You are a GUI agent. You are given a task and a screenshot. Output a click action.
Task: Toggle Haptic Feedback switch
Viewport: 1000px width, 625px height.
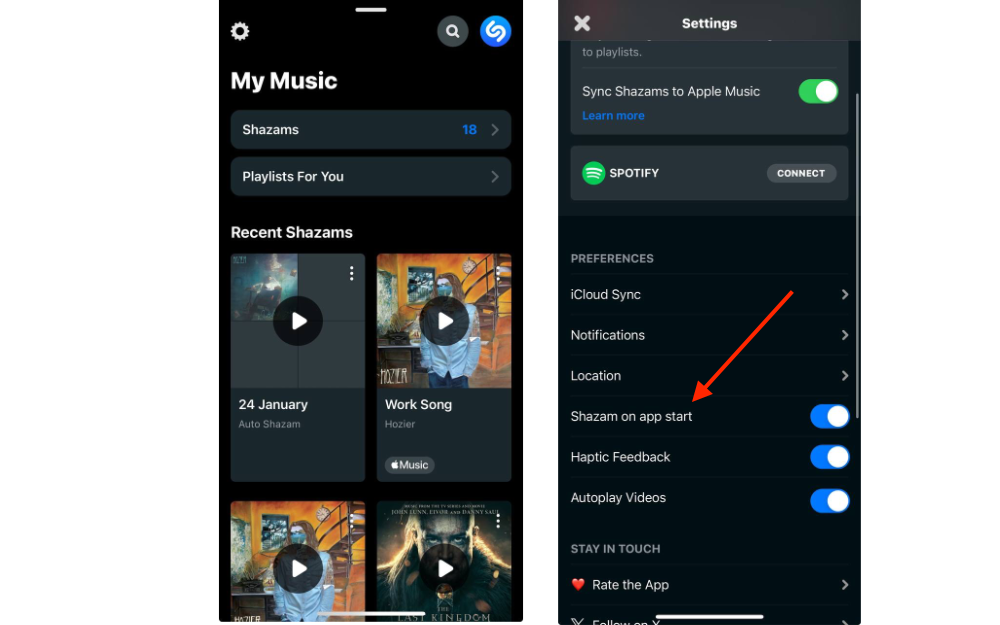tap(830, 457)
